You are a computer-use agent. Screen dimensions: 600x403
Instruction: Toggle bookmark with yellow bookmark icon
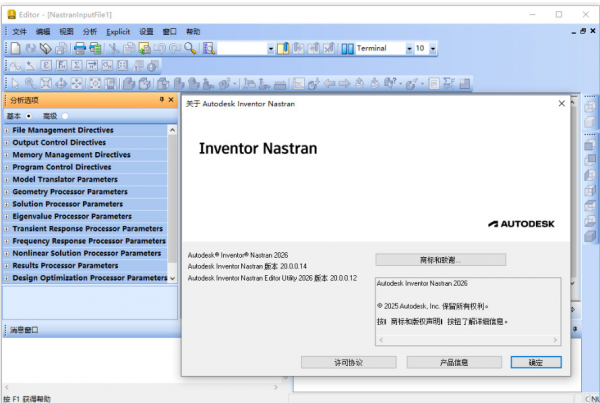click(283, 48)
